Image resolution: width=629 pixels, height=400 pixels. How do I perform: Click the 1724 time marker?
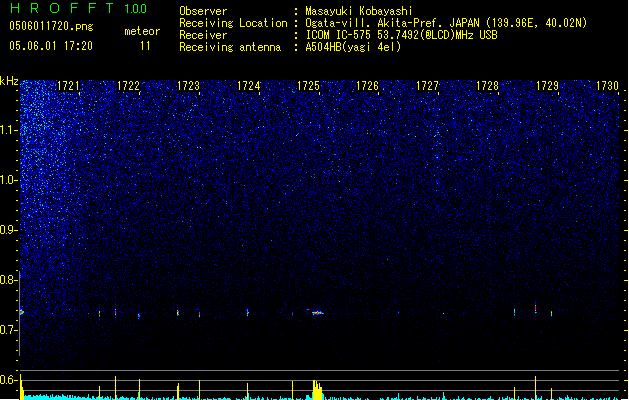pos(248,86)
